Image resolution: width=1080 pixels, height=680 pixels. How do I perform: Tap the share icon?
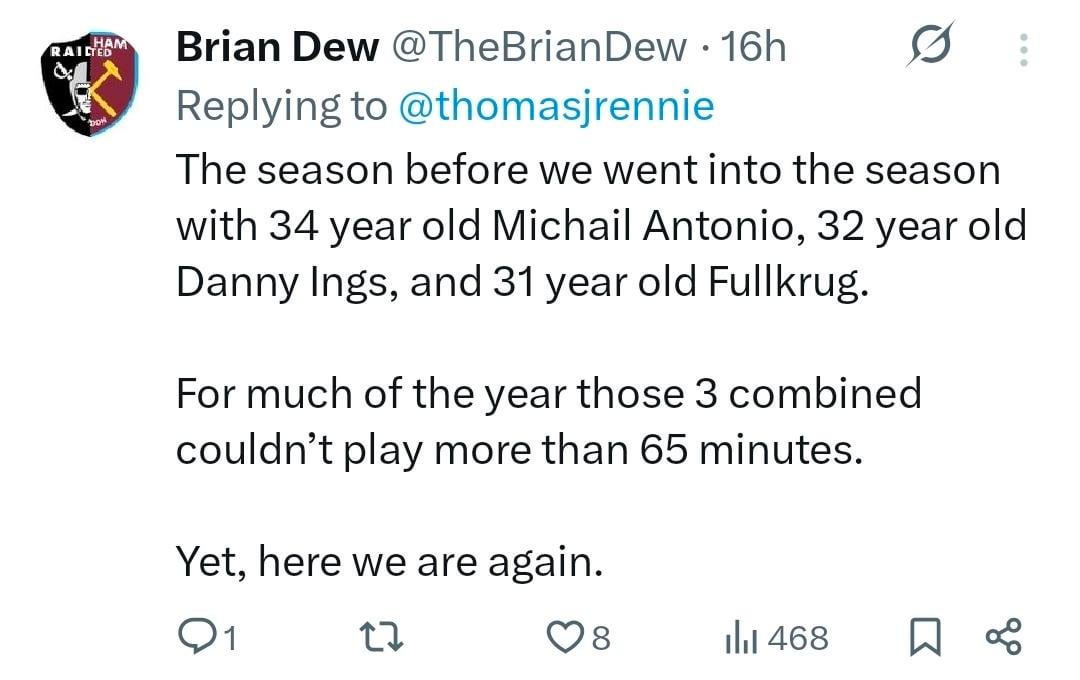[1003, 635]
